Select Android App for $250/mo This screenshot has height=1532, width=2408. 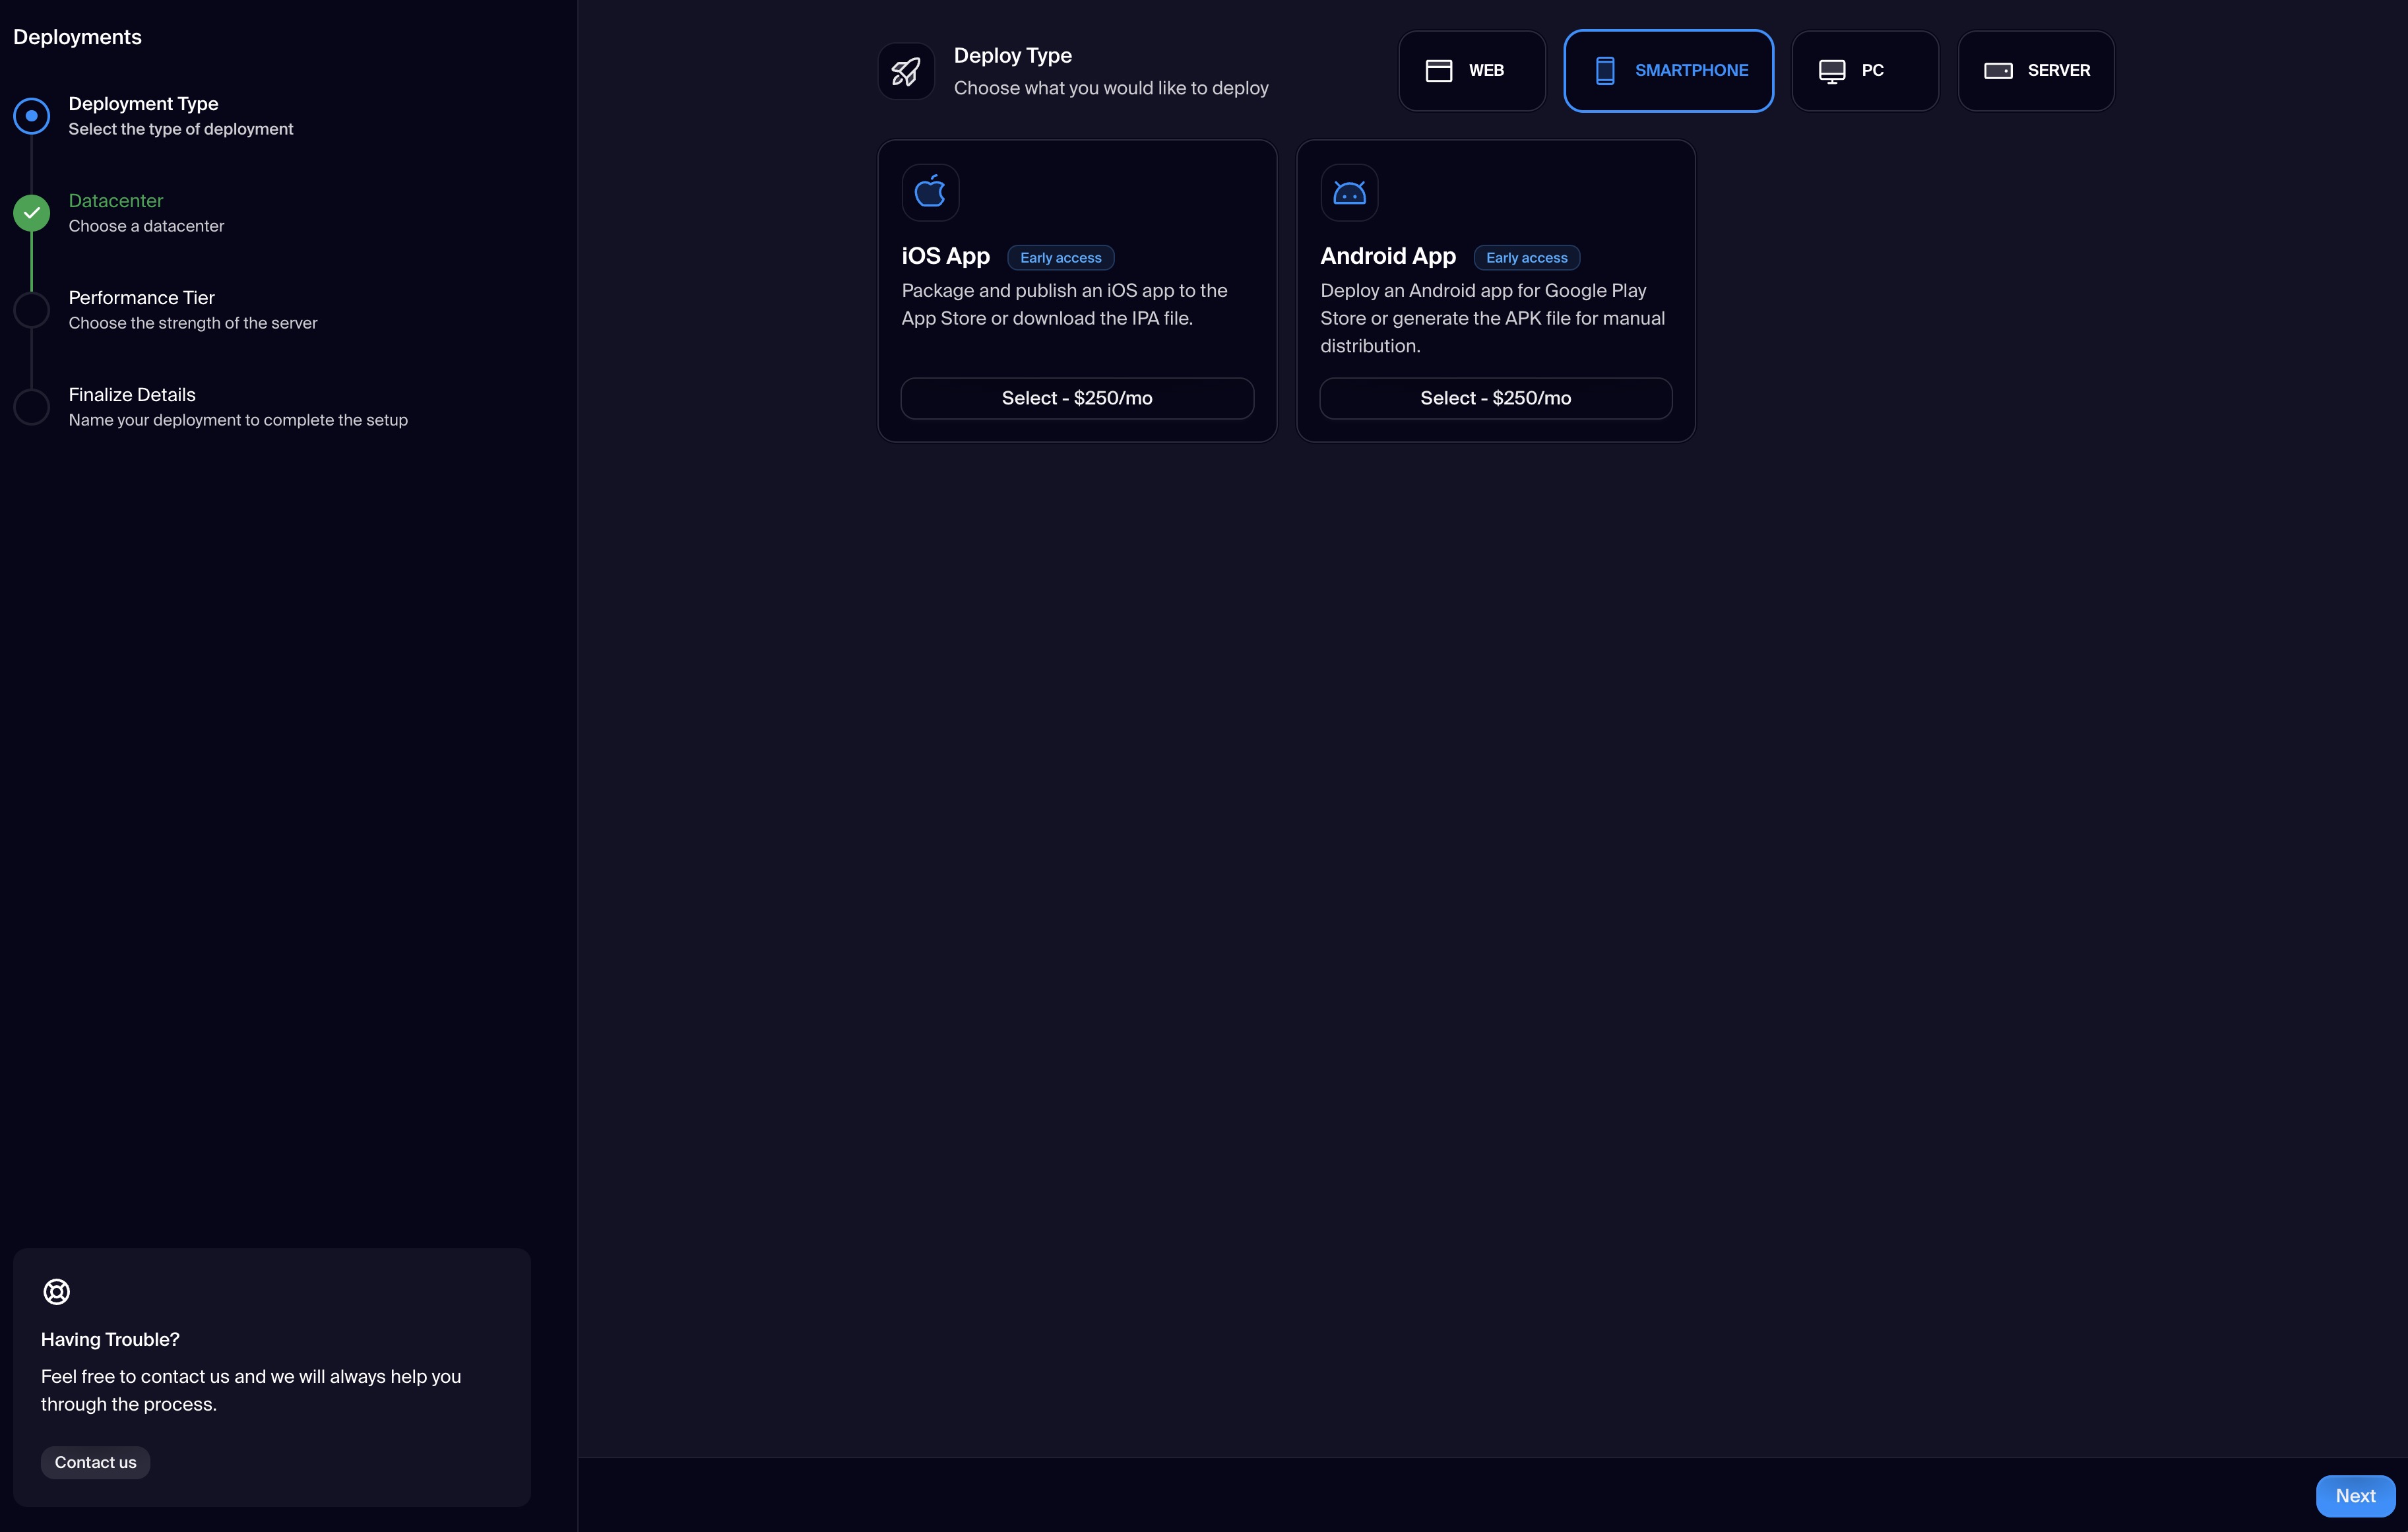click(x=1495, y=398)
